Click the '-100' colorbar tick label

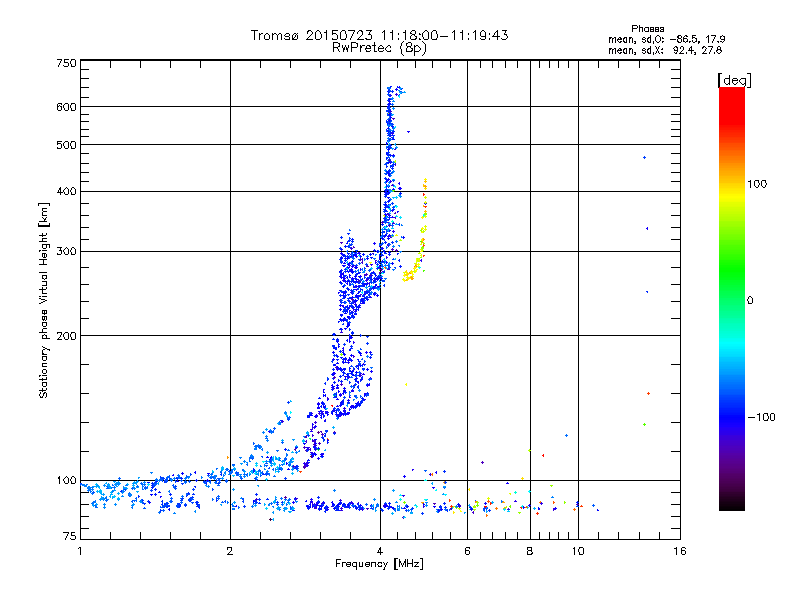(x=761, y=417)
